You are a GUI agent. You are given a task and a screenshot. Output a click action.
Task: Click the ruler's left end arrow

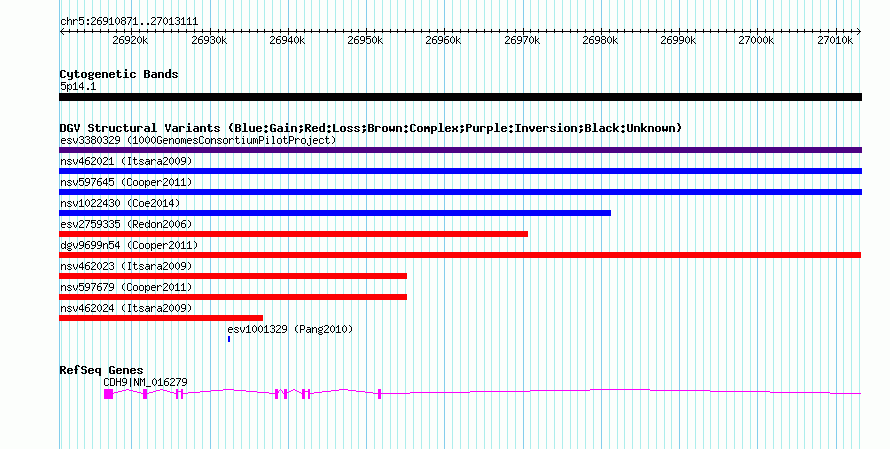[x=62, y=32]
